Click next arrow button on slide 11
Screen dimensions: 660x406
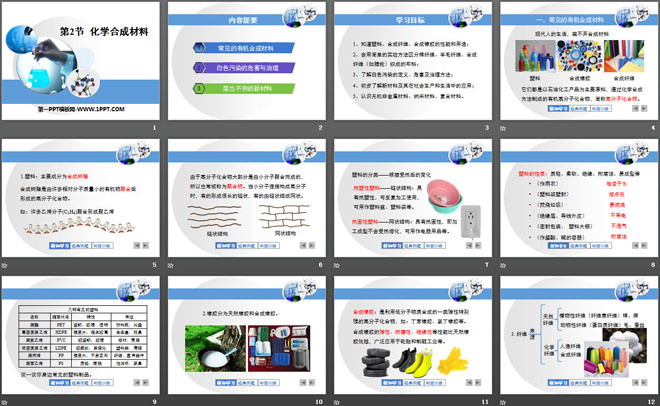[x=478, y=382]
